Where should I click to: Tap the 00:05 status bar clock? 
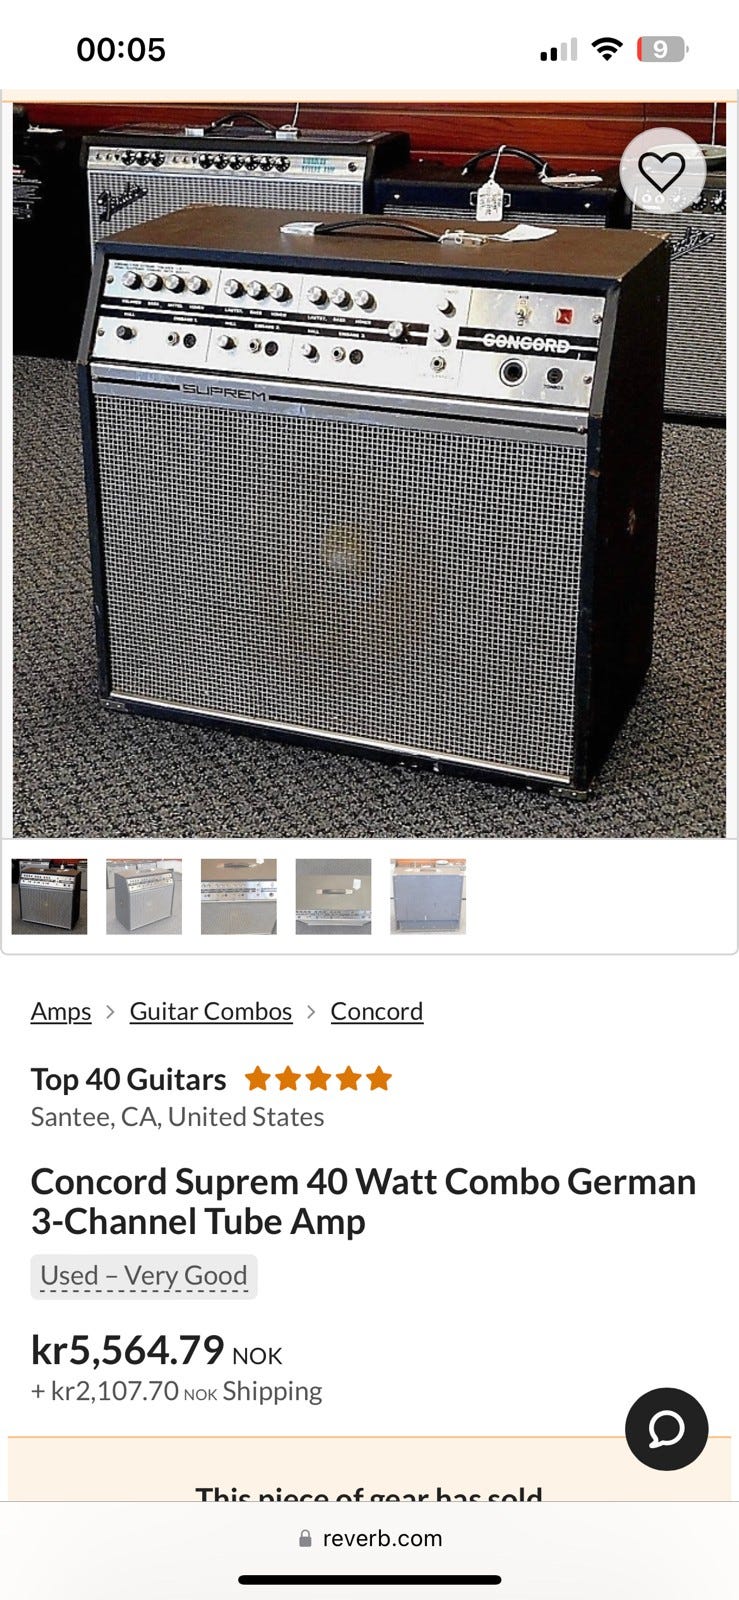coord(121,49)
